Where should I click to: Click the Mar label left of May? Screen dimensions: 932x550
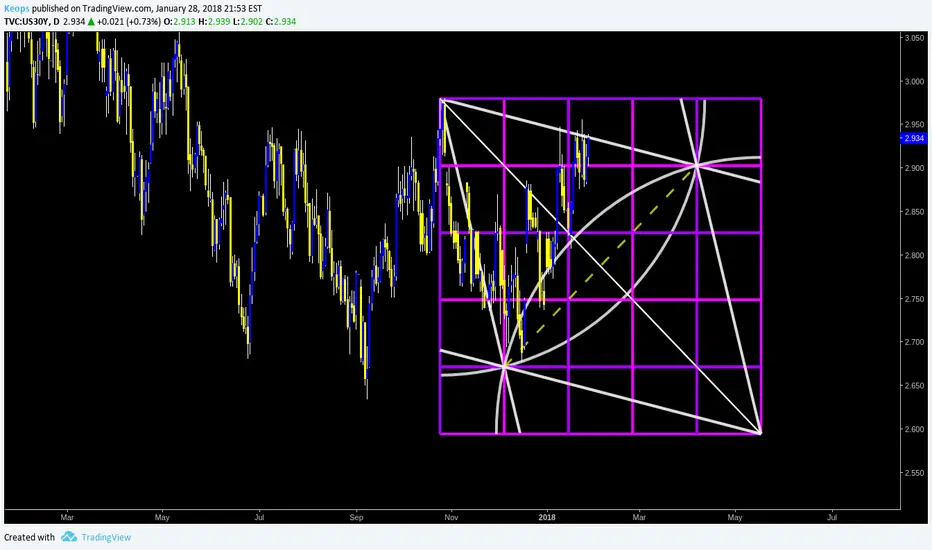click(67, 517)
